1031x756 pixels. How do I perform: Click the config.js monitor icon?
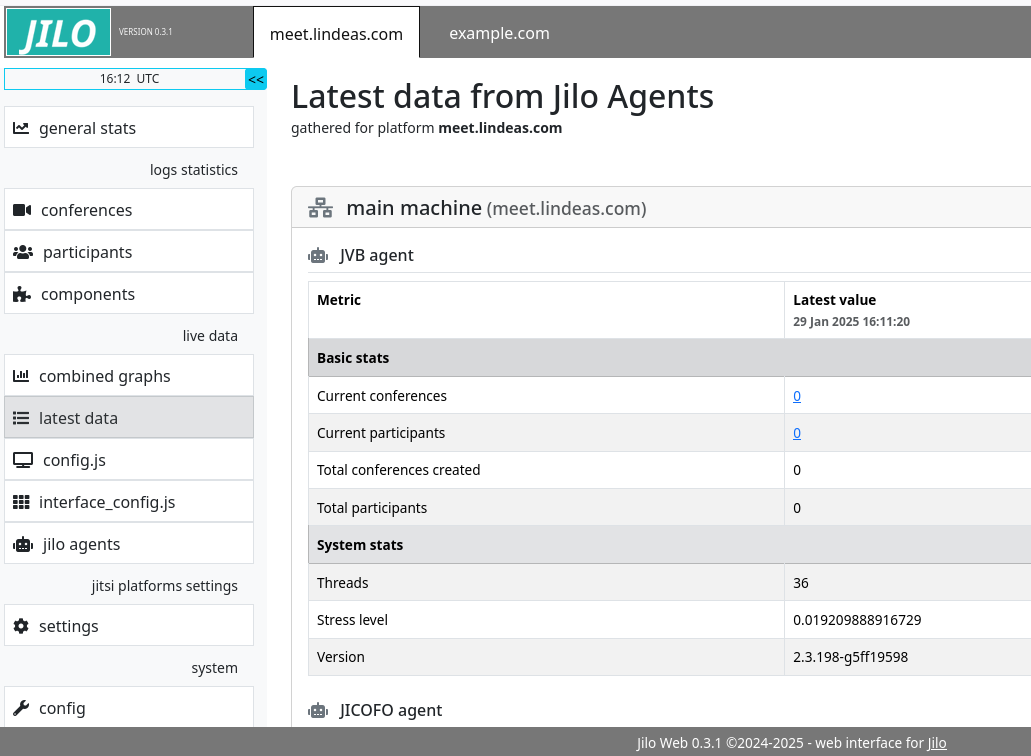[22, 460]
